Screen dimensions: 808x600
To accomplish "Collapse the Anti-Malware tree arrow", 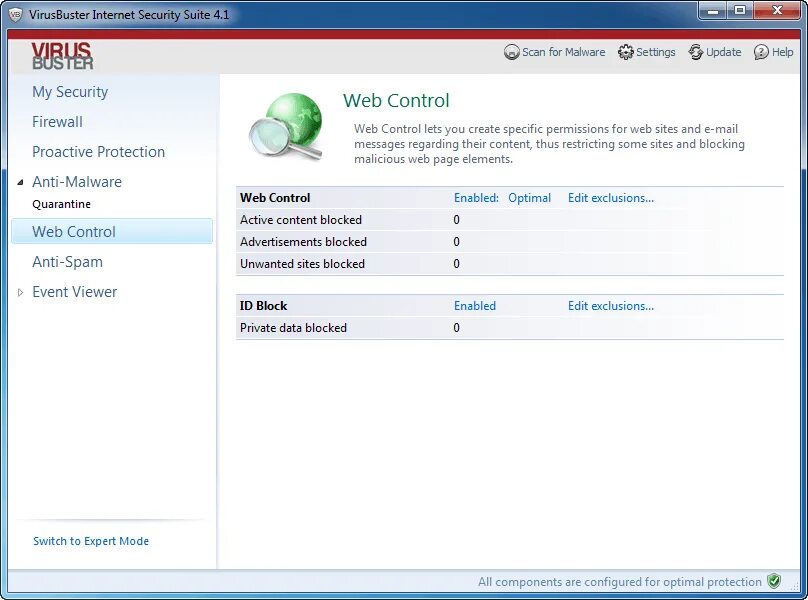I will (x=21, y=182).
